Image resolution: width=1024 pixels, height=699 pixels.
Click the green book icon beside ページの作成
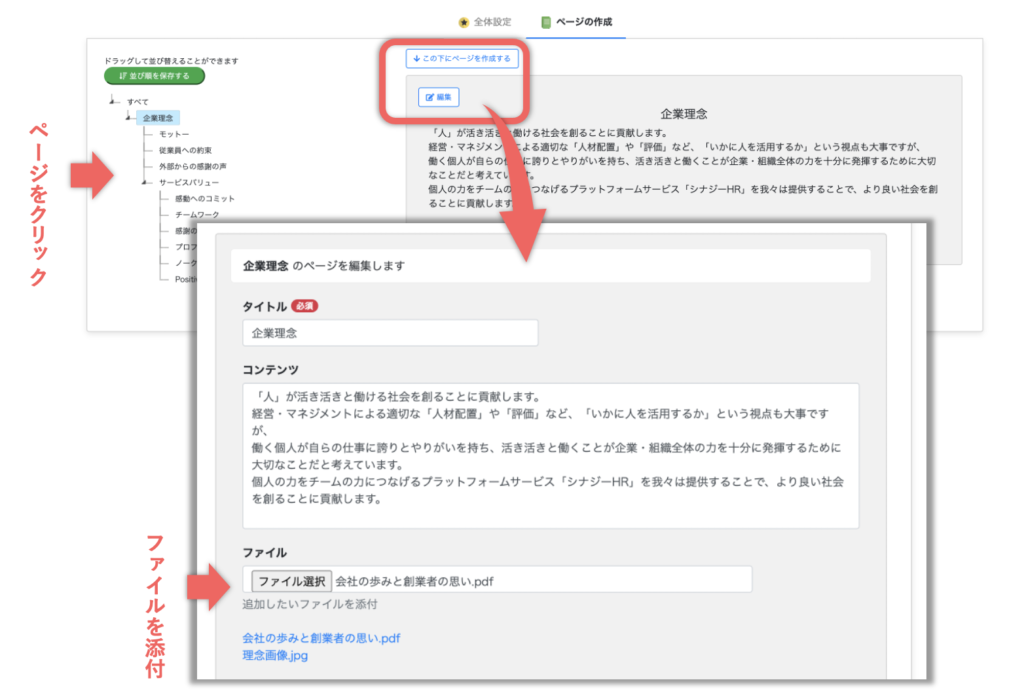pyautogui.click(x=545, y=21)
